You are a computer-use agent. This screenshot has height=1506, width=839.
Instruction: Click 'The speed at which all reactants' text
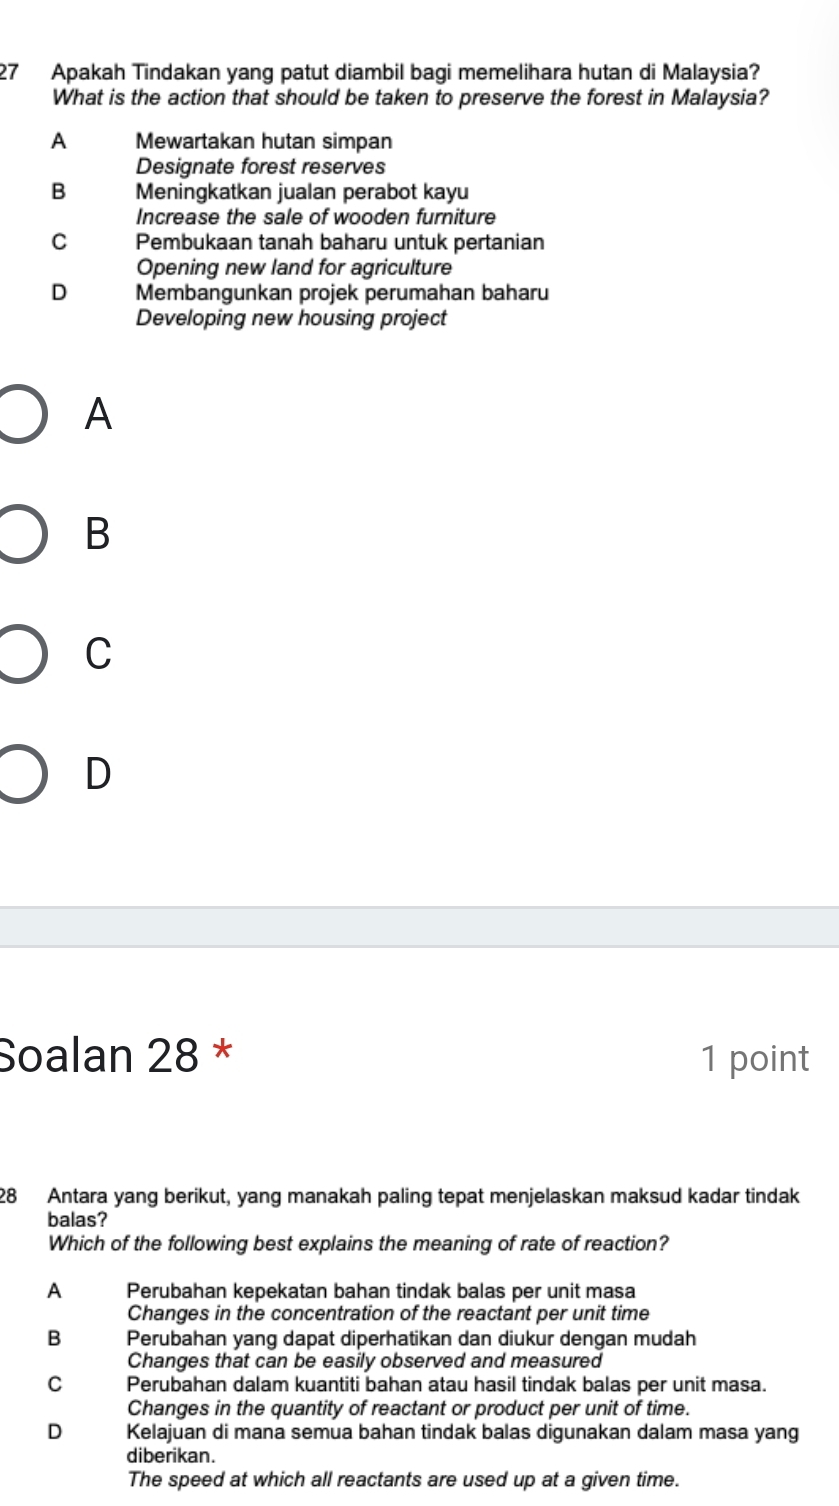(404, 1477)
